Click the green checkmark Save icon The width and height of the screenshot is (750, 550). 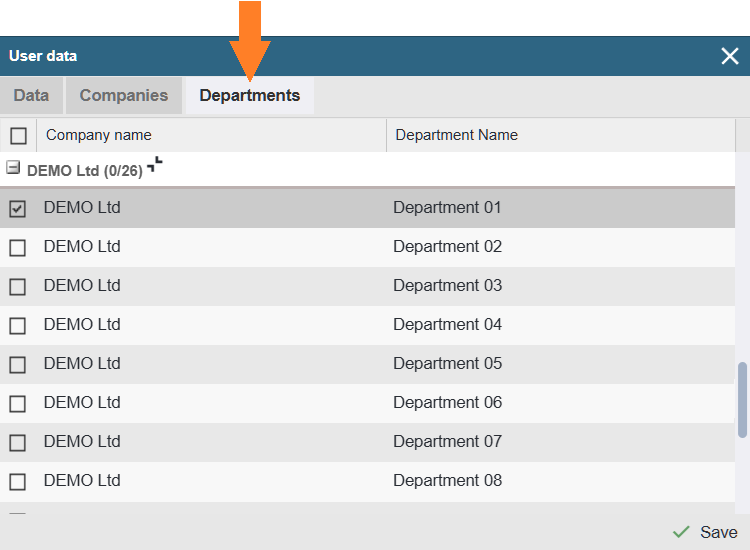tap(681, 532)
